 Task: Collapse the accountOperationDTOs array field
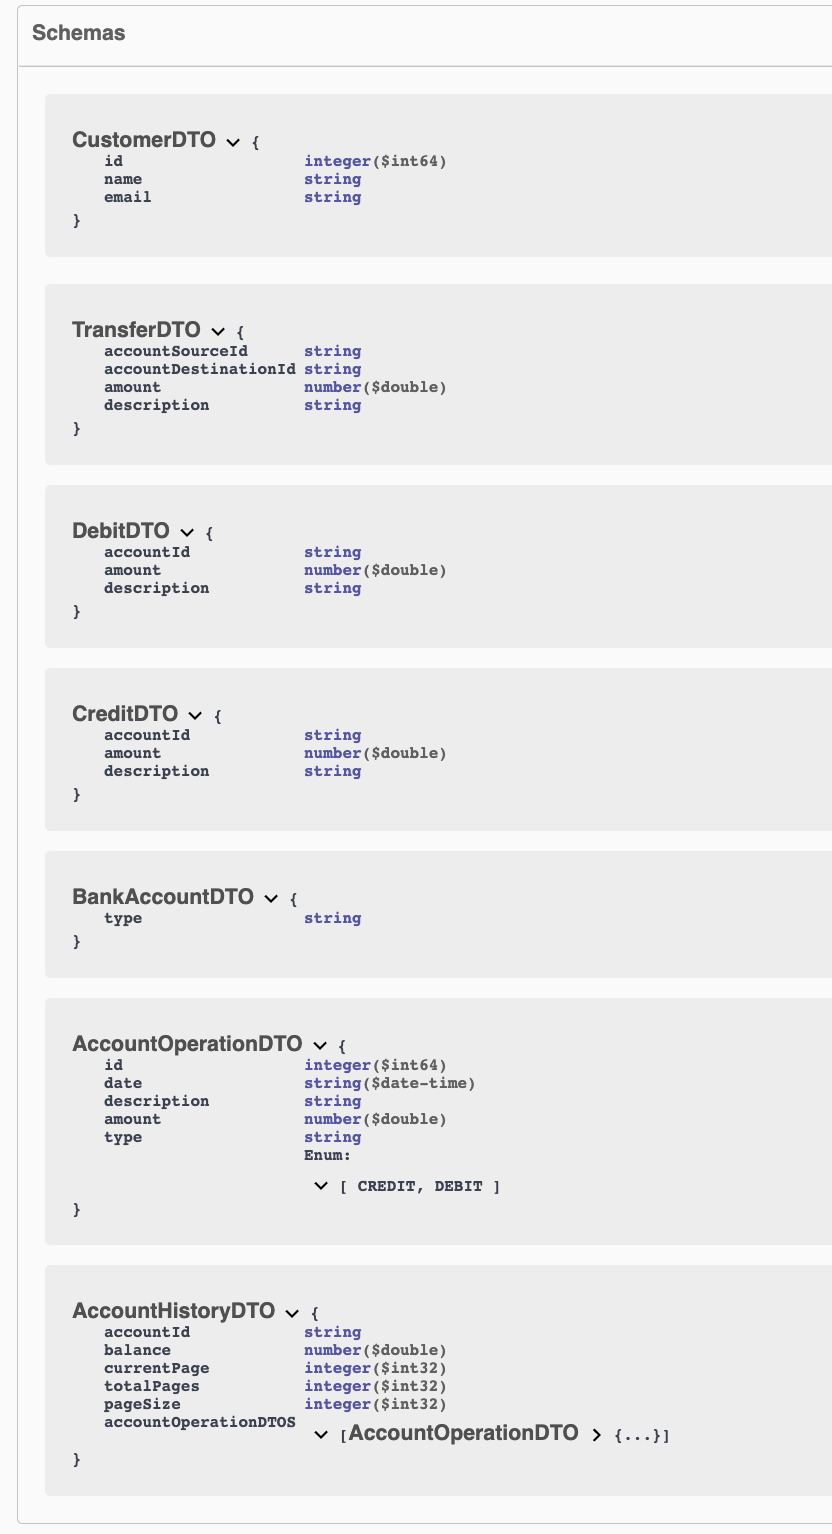pyautogui.click(x=321, y=1434)
